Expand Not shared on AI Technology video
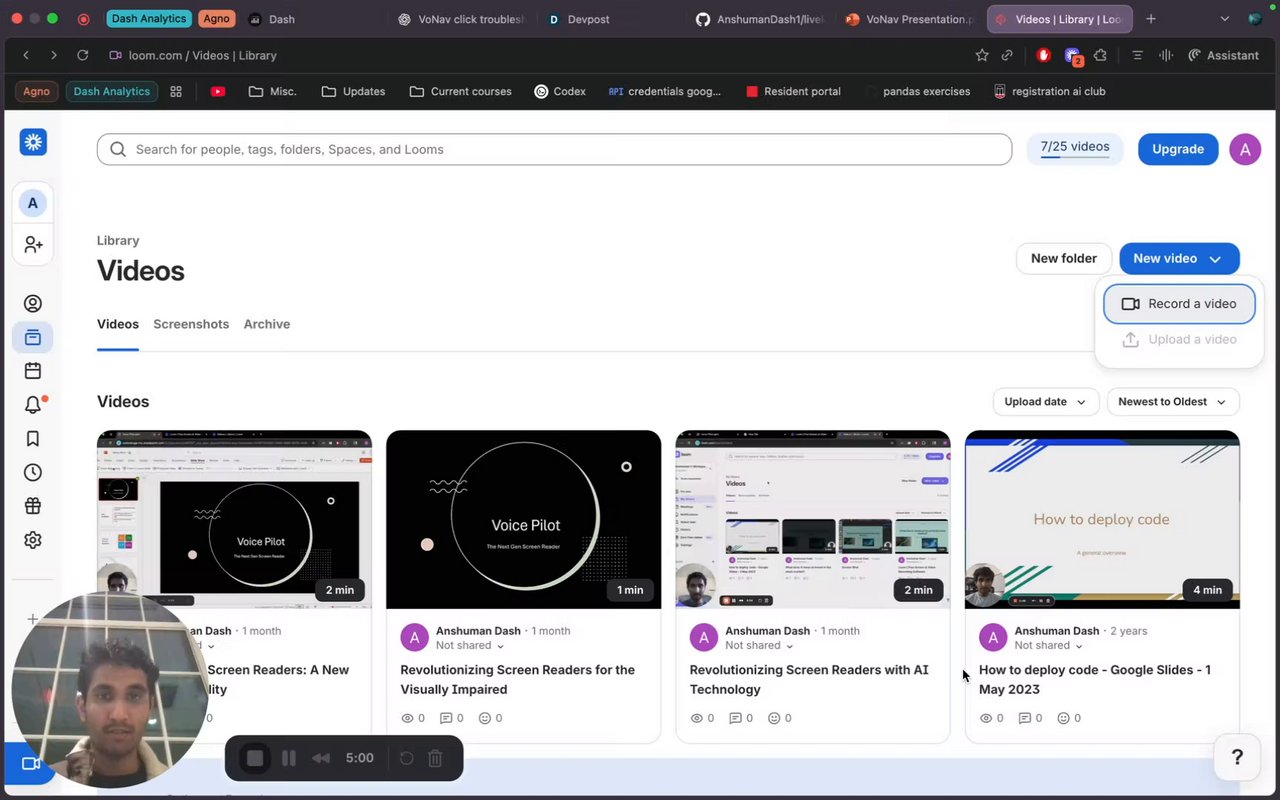 (759, 646)
